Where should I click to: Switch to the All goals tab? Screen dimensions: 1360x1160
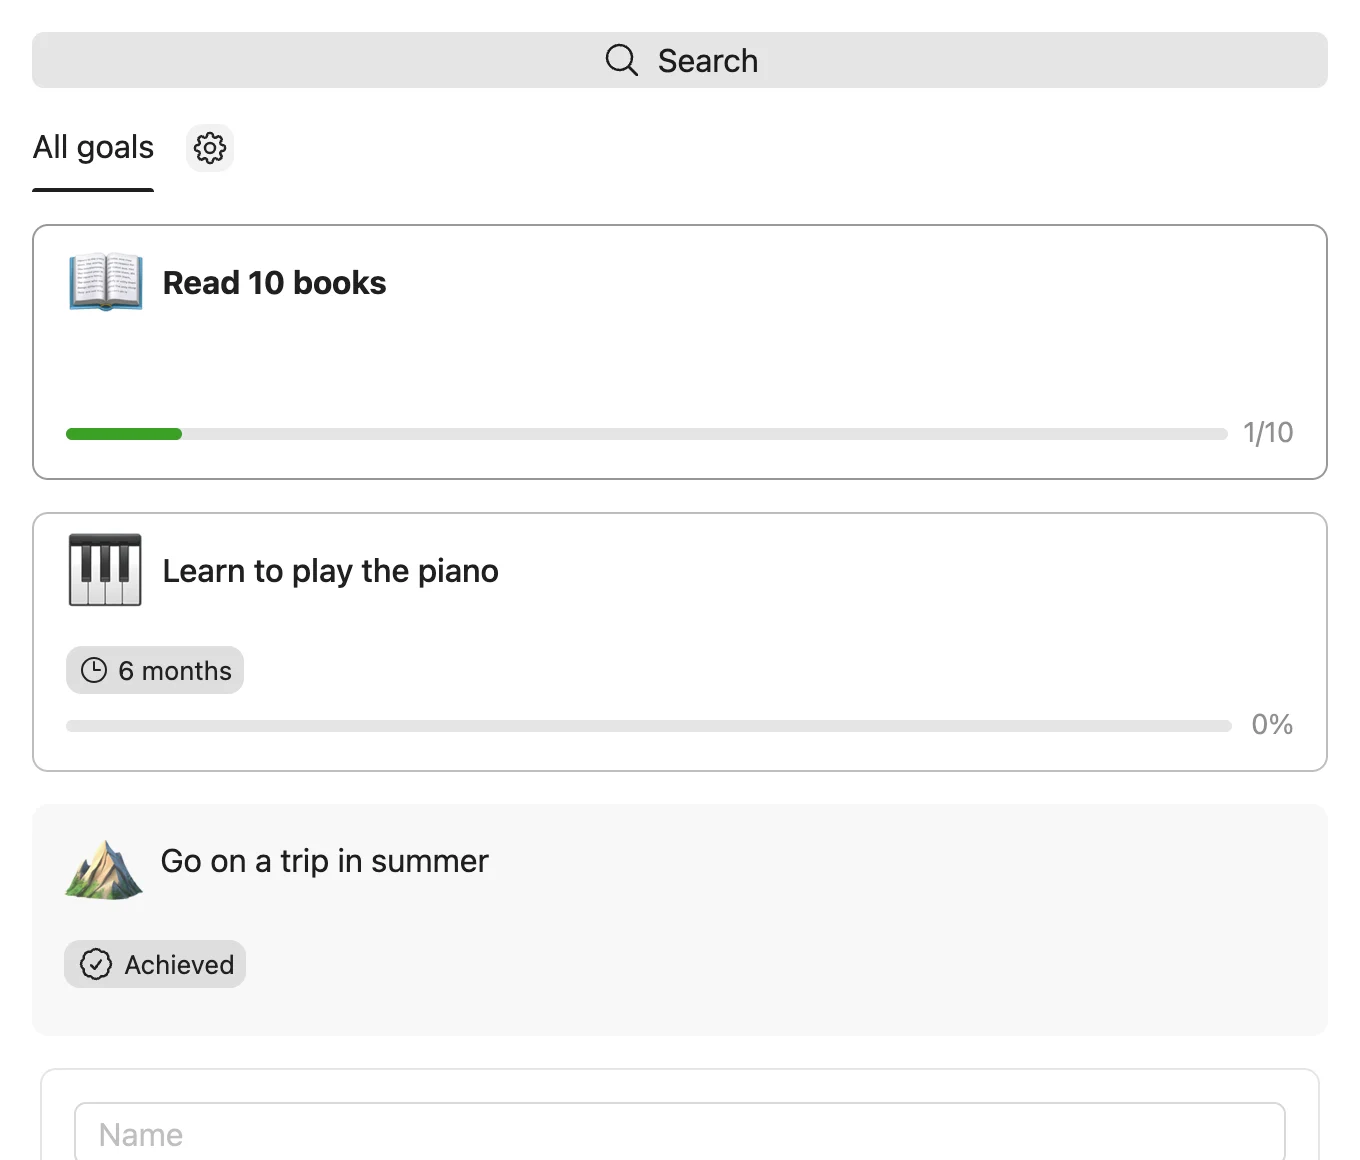tap(93, 148)
